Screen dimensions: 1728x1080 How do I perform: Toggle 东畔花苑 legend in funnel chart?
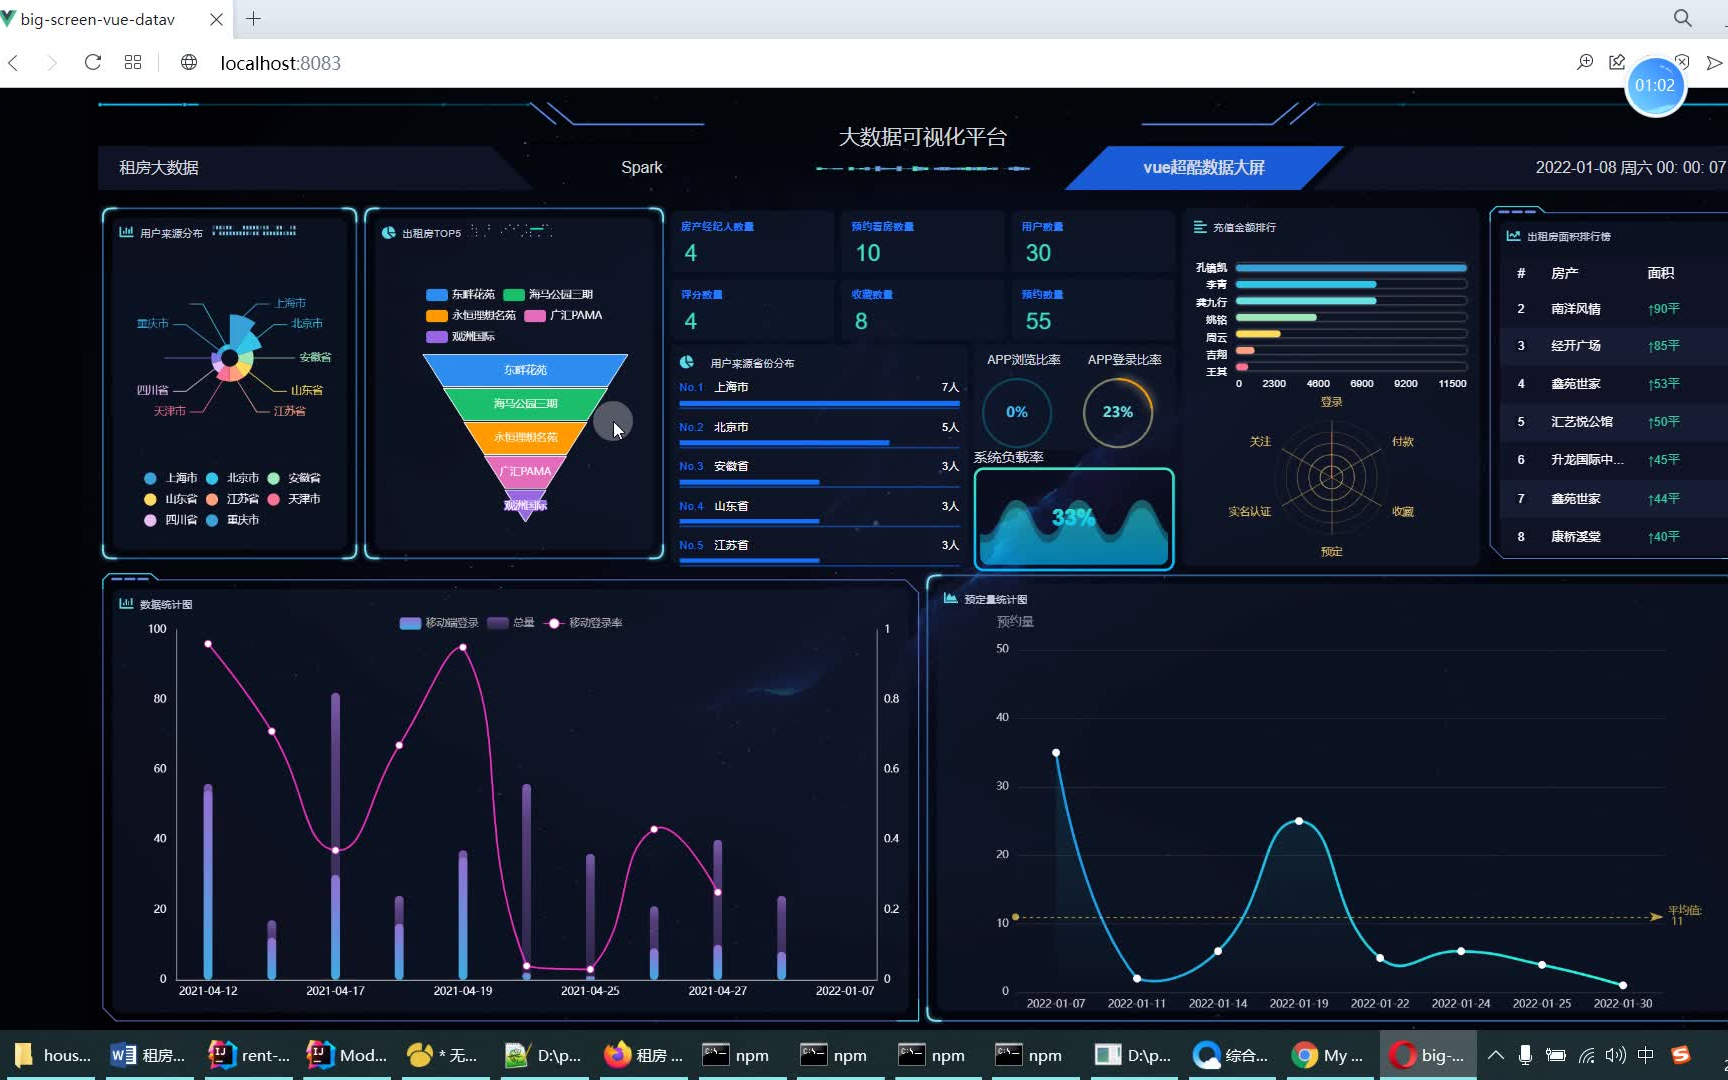[x=460, y=294]
